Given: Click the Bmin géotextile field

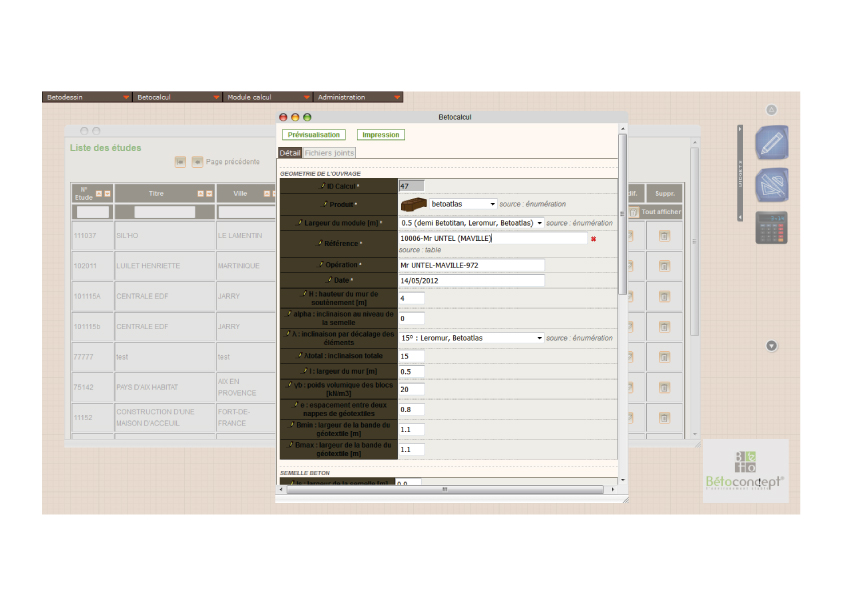Looking at the screenshot, I should click(x=411, y=430).
